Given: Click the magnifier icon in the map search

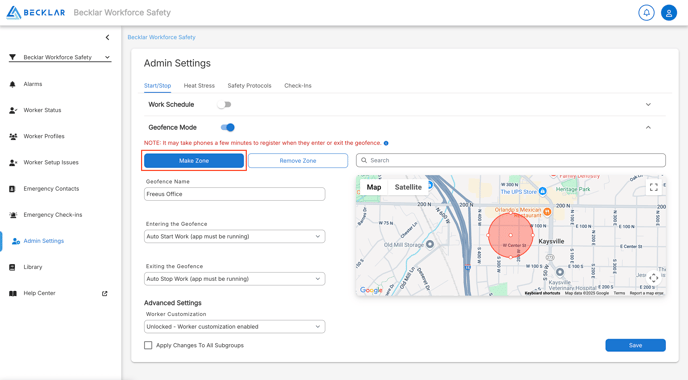Looking at the screenshot, I should [x=364, y=160].
